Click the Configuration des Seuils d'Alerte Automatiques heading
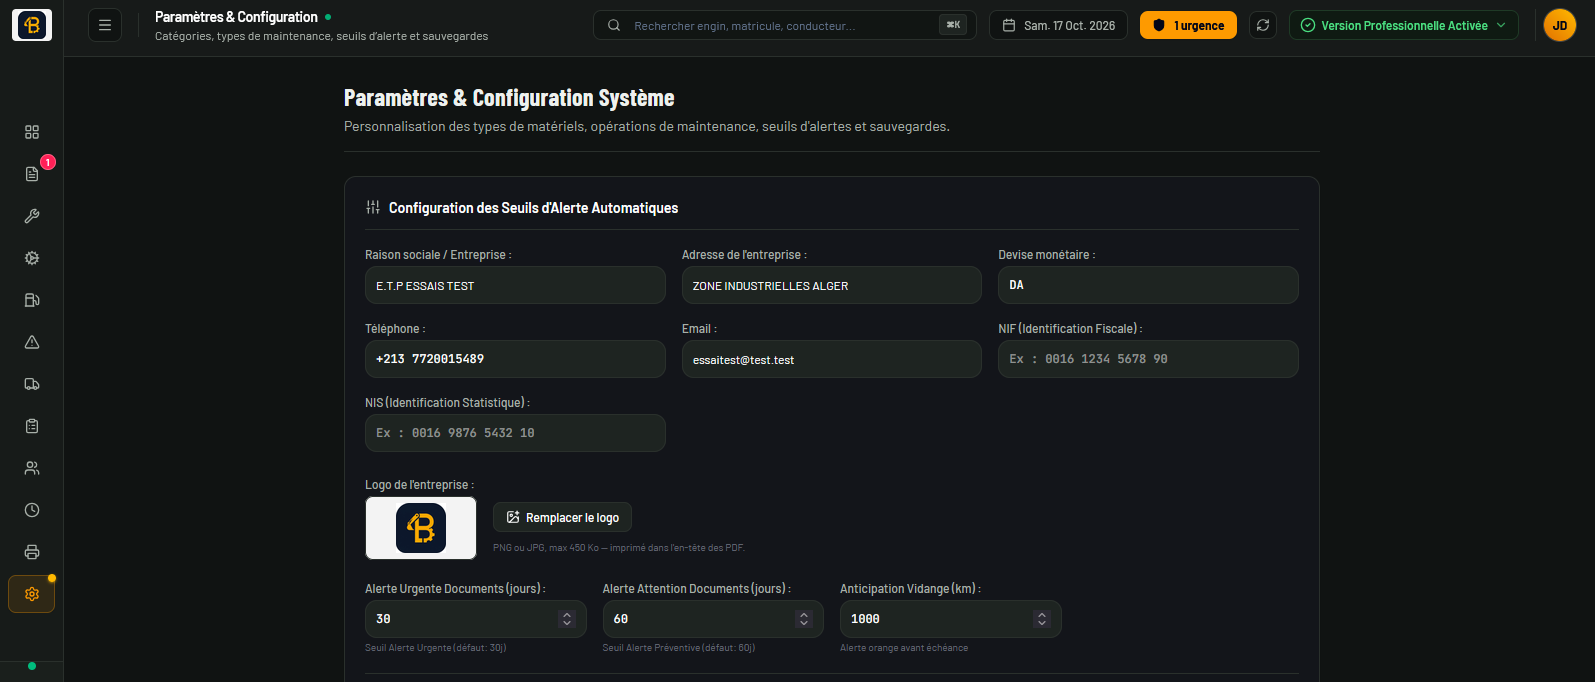Image resolution: width=1595 pixels, height=682 pixels. [x=533, y=208]
